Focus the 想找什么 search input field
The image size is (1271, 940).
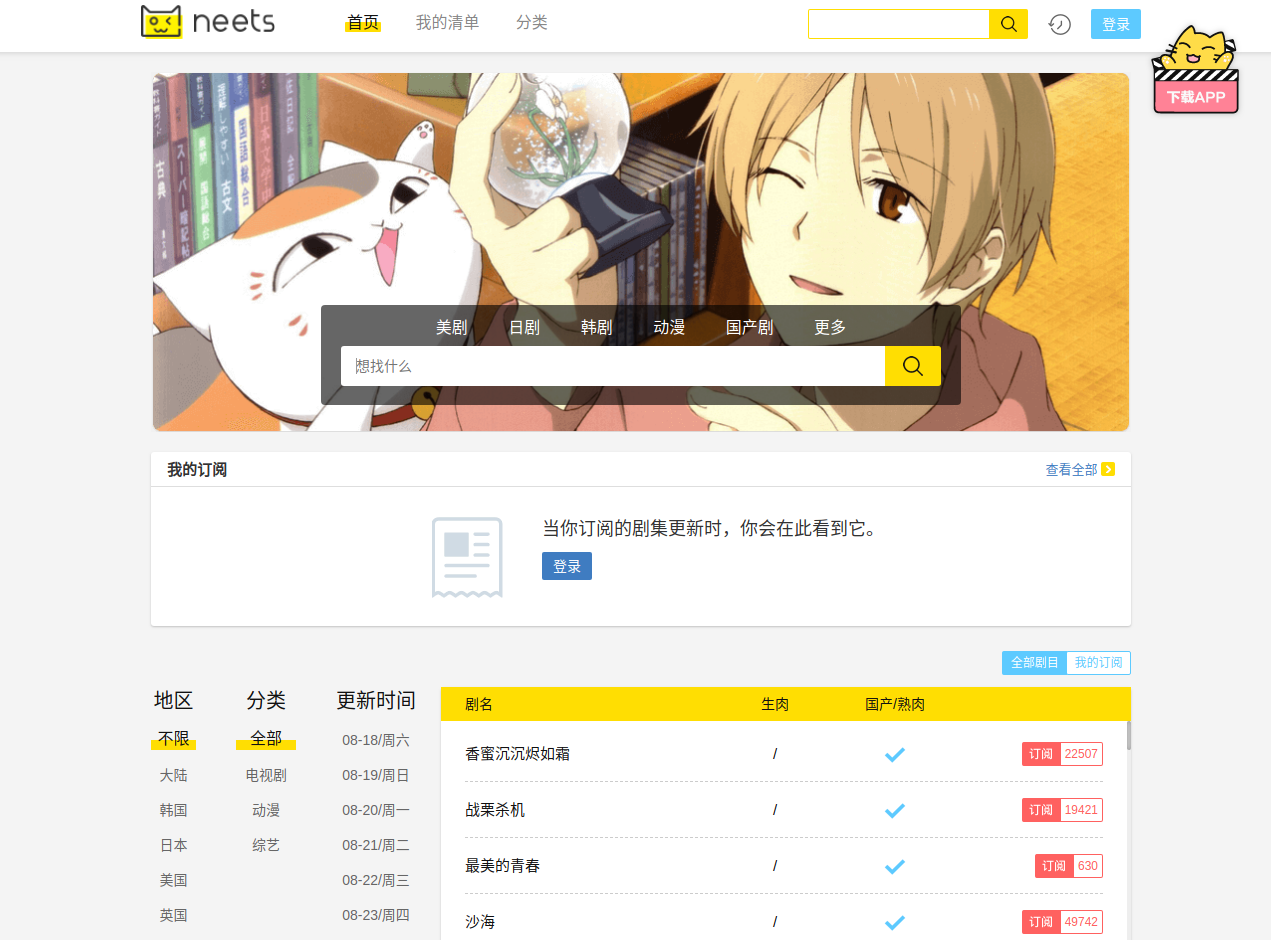tap(612, 366)
